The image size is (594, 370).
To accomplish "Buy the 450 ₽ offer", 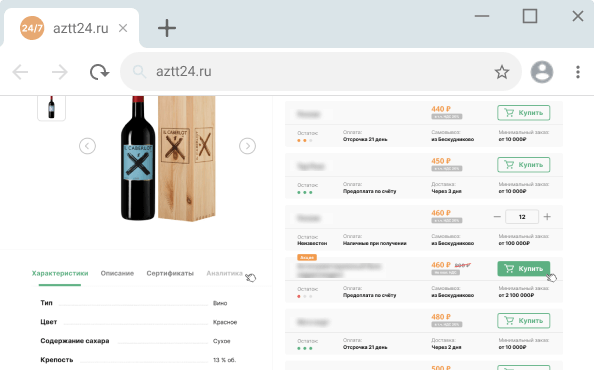I will point(524,165).
